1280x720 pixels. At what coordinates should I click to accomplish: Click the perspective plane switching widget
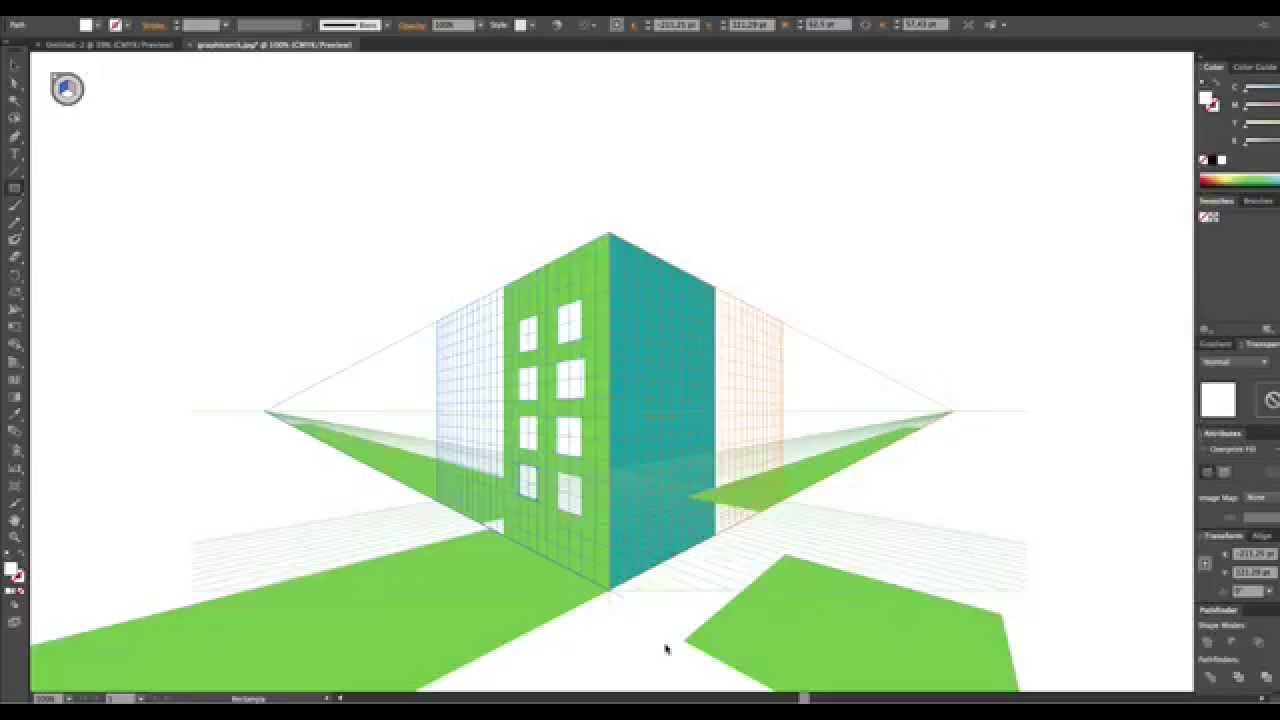point(67,89)
